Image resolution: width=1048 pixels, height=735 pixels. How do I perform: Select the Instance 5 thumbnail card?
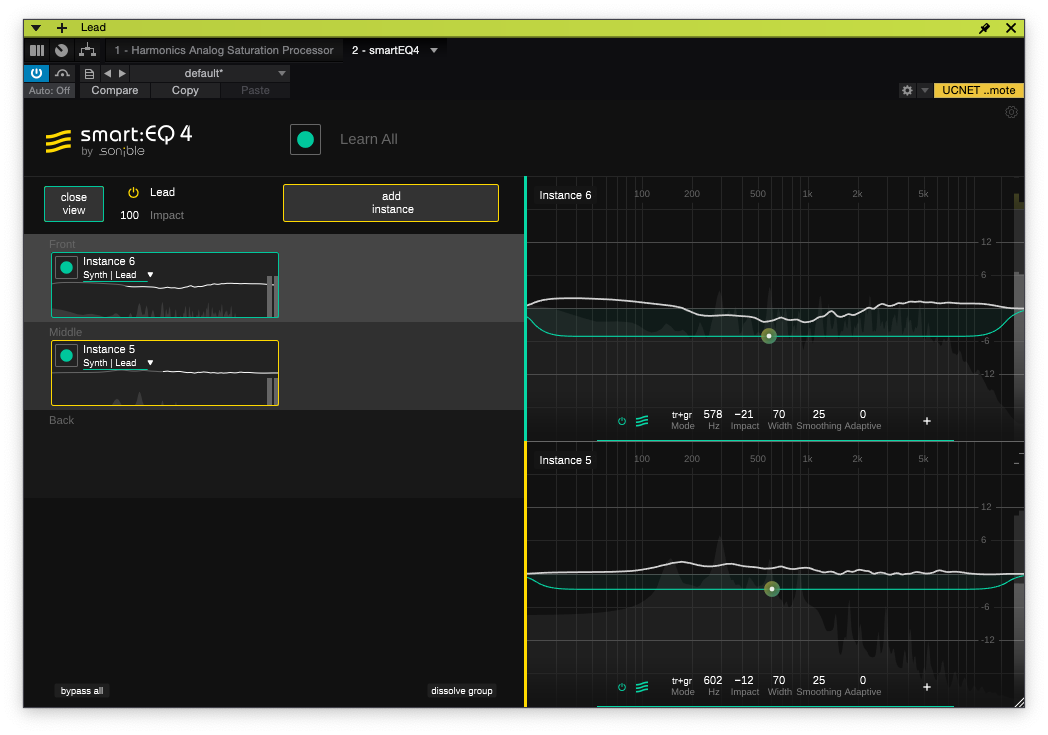(x=165, y=373)
